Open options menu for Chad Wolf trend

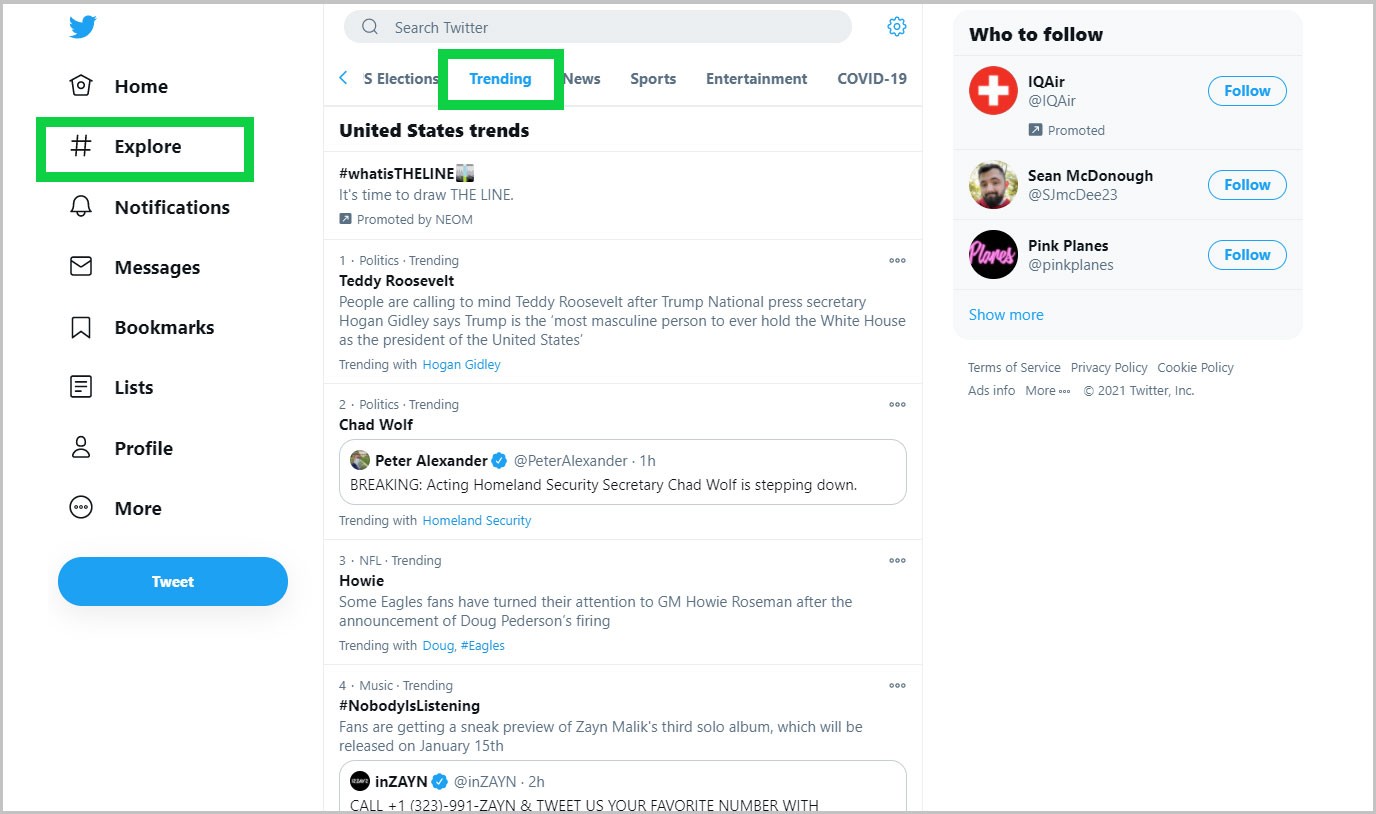pos(897,405)
